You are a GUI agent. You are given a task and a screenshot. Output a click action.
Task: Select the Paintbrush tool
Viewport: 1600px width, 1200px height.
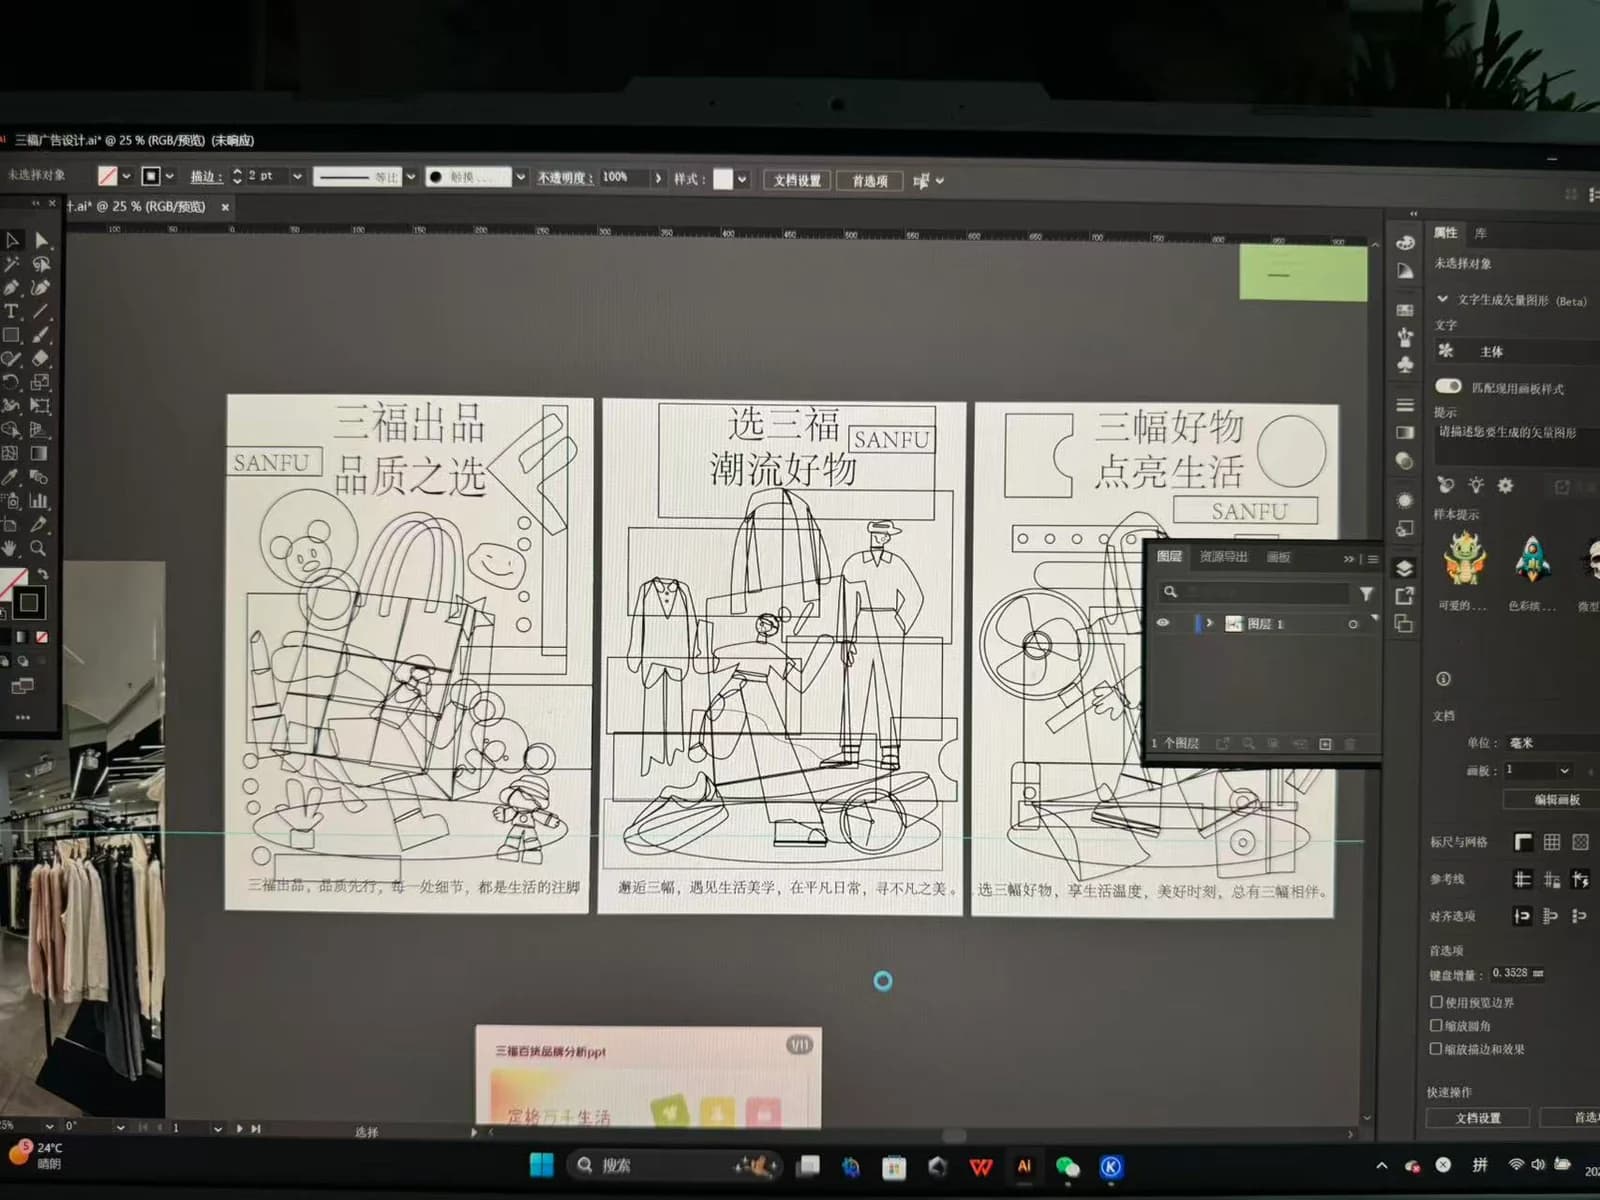[41, 336]
